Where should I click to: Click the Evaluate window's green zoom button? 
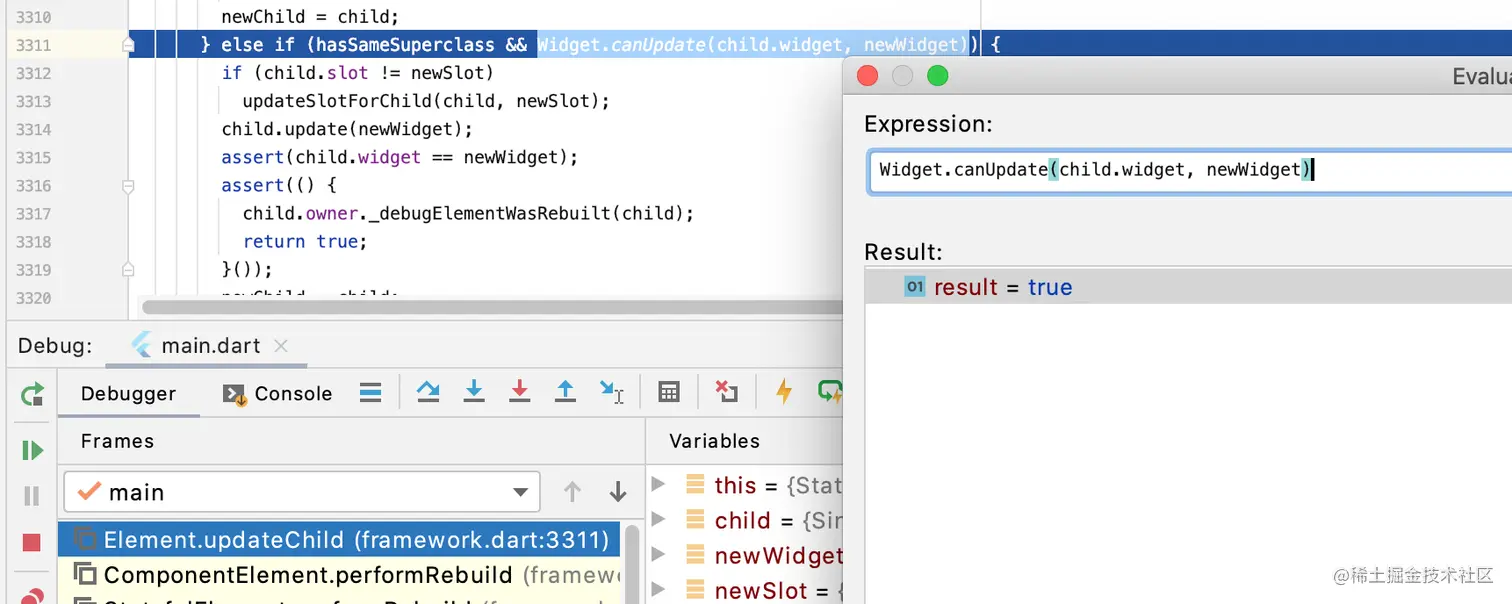tap(937, 76)
